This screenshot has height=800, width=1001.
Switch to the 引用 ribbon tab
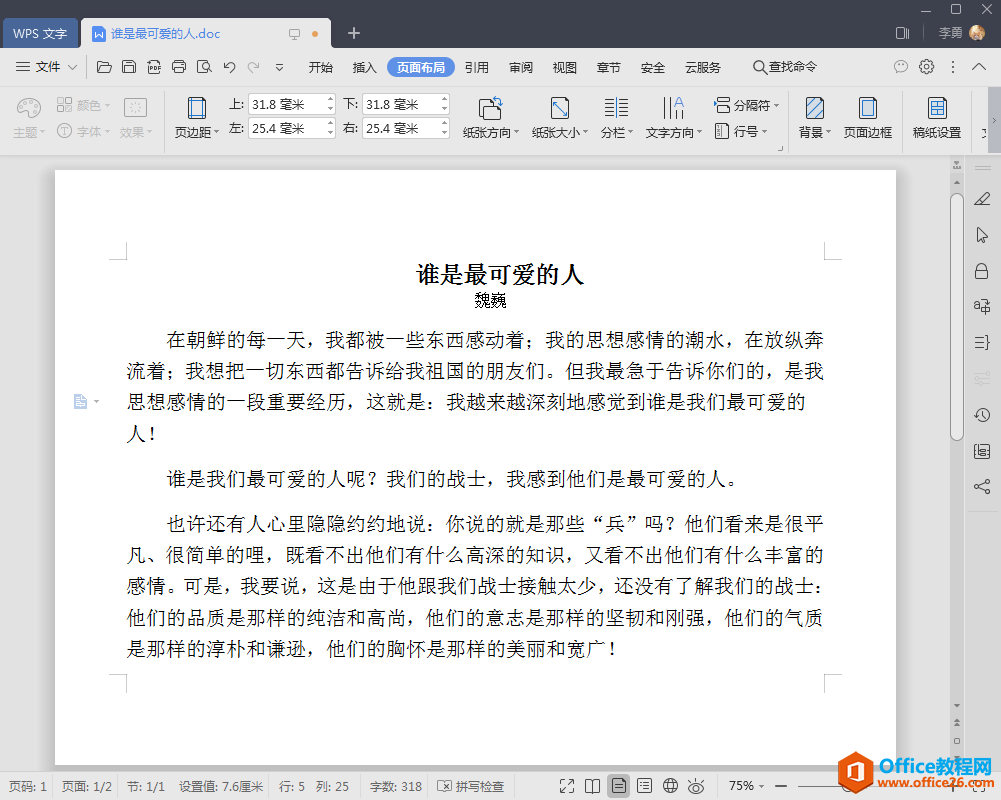476,67
